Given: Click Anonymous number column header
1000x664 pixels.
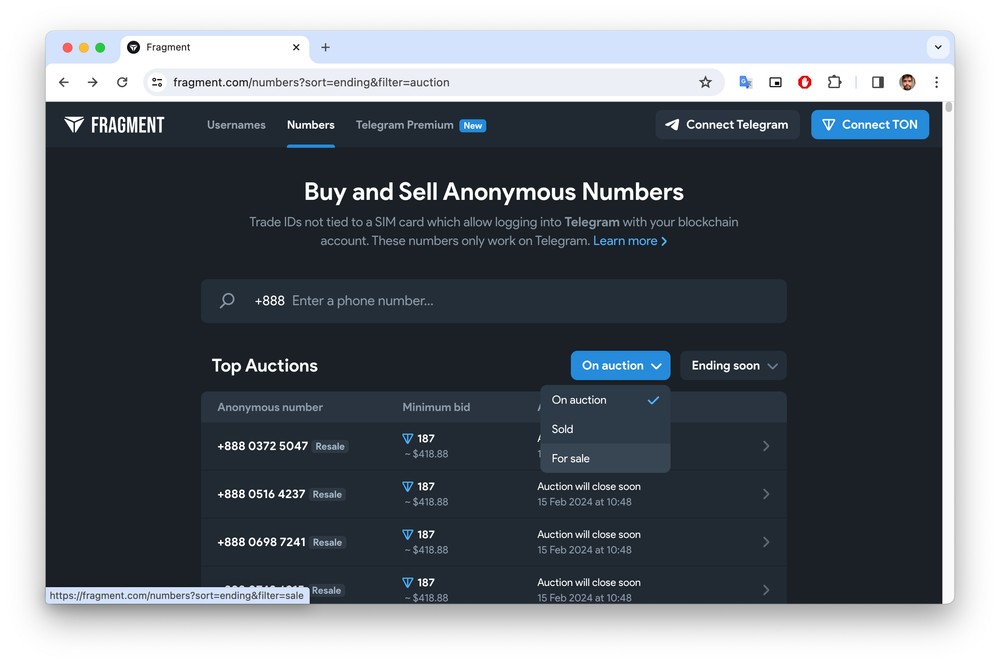Looking at the screenshot, I should click(270, 407).
